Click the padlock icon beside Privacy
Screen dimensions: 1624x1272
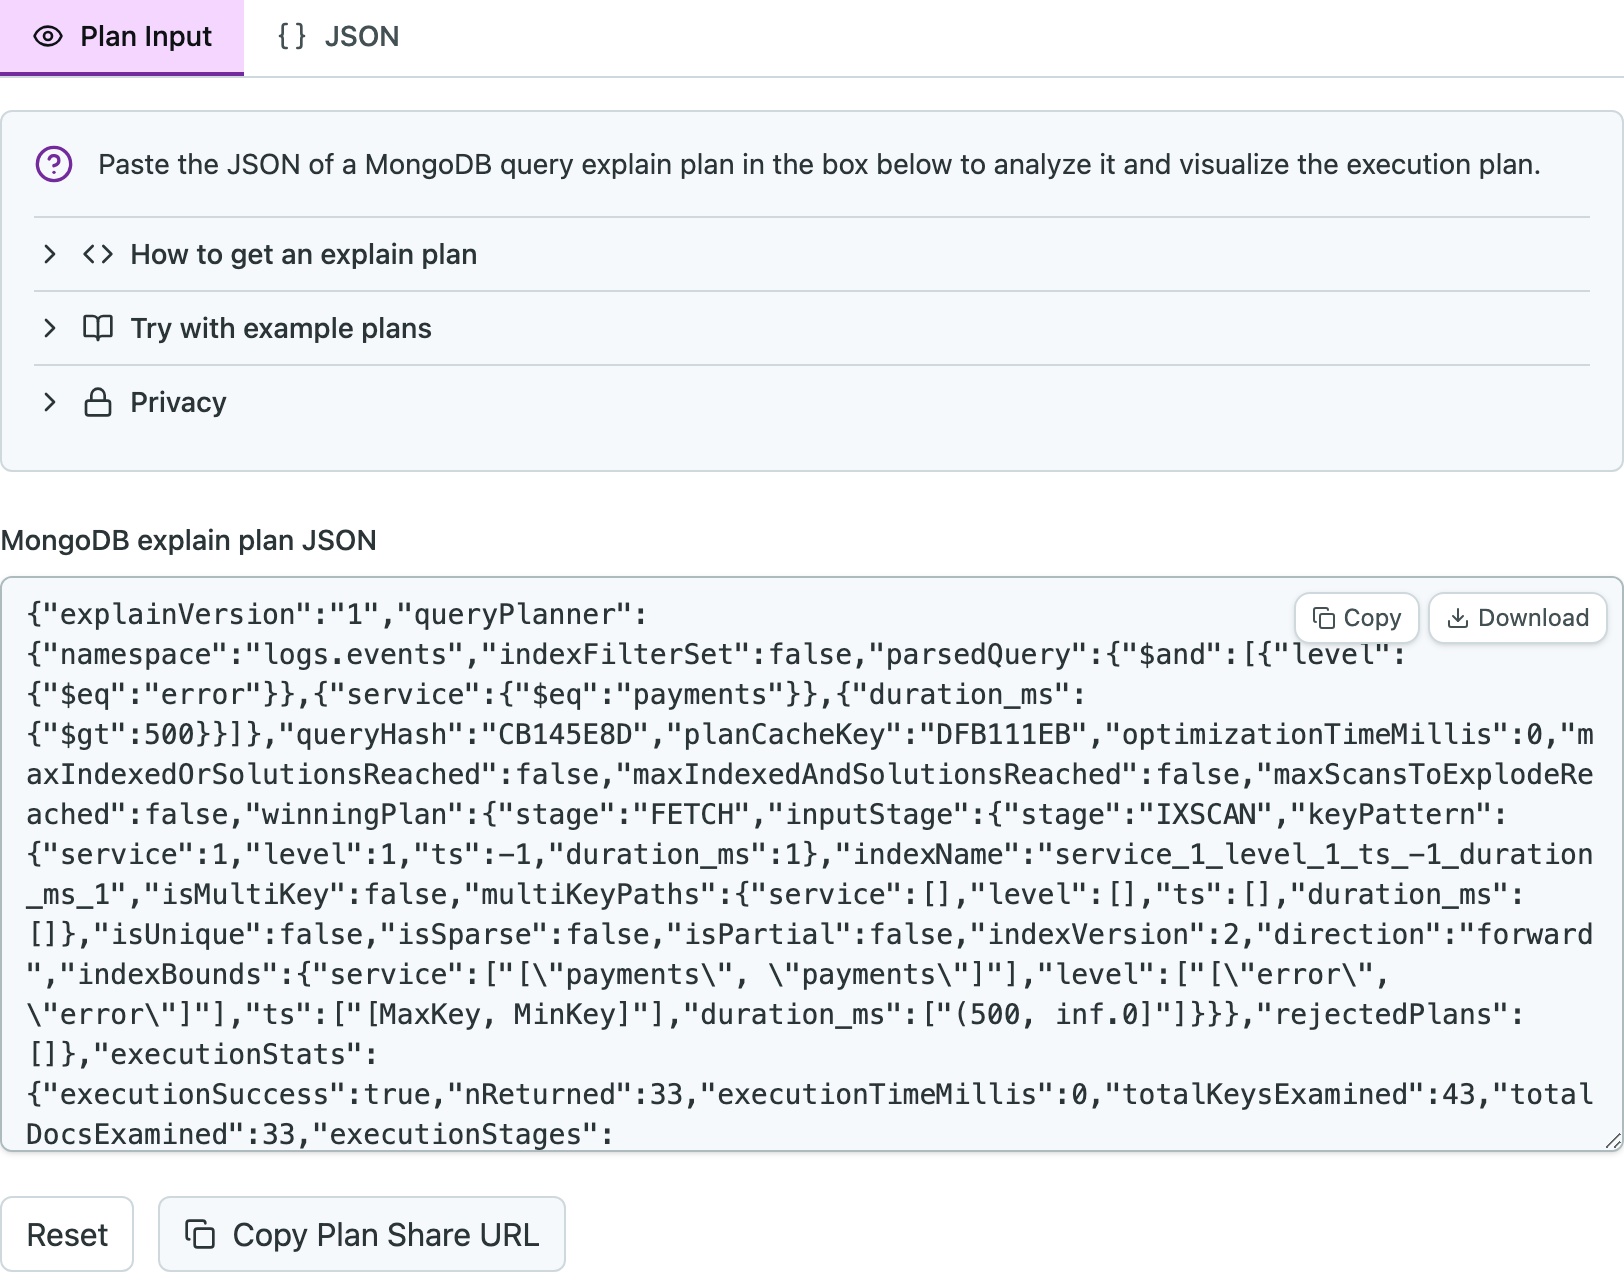tap(98, 402)
